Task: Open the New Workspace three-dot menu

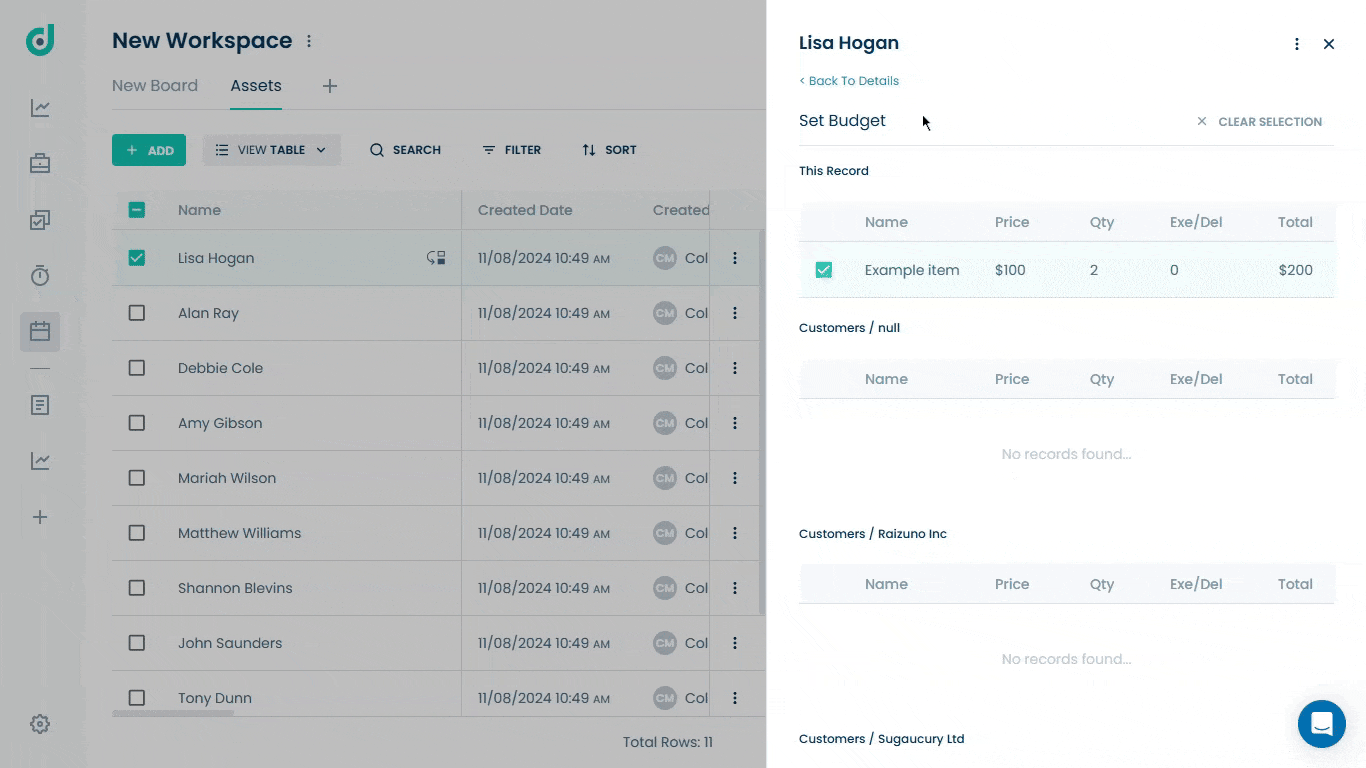Action: [309, 41]
